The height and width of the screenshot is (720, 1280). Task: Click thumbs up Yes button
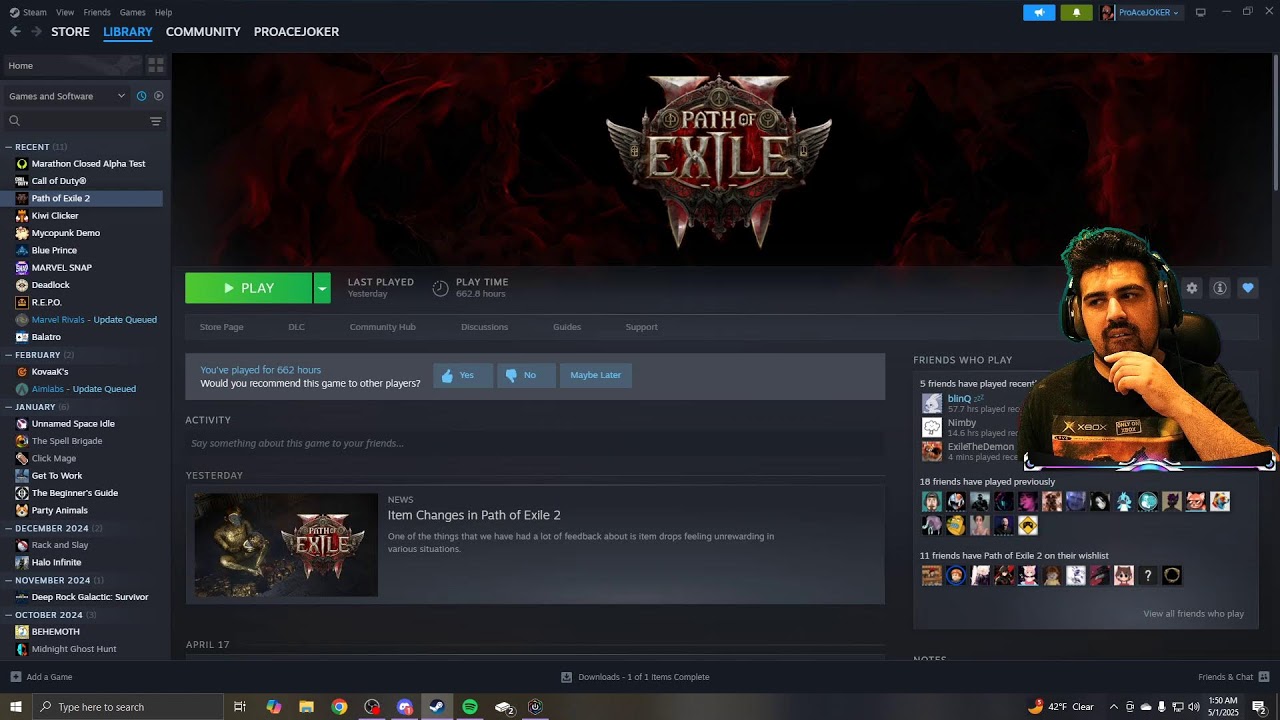tap(463, 375)
